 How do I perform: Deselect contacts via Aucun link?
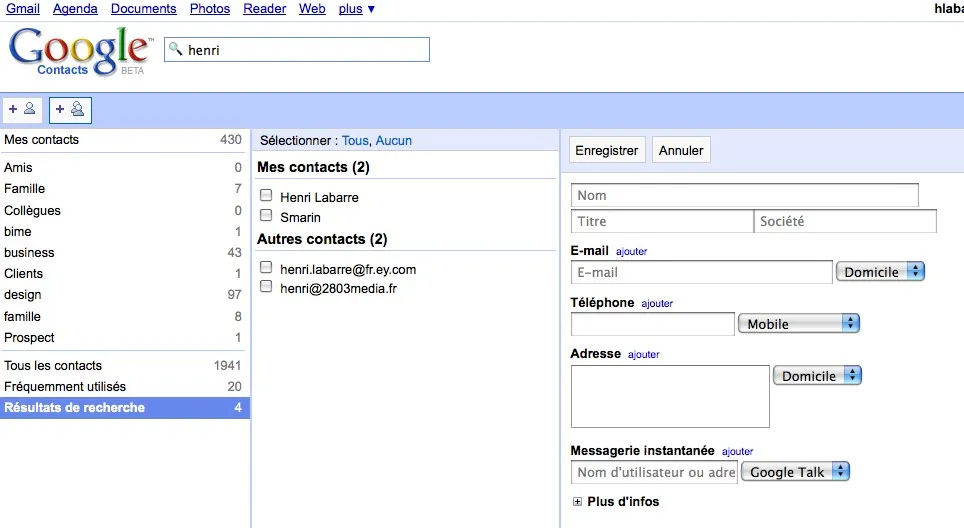[x=393, y=140]
